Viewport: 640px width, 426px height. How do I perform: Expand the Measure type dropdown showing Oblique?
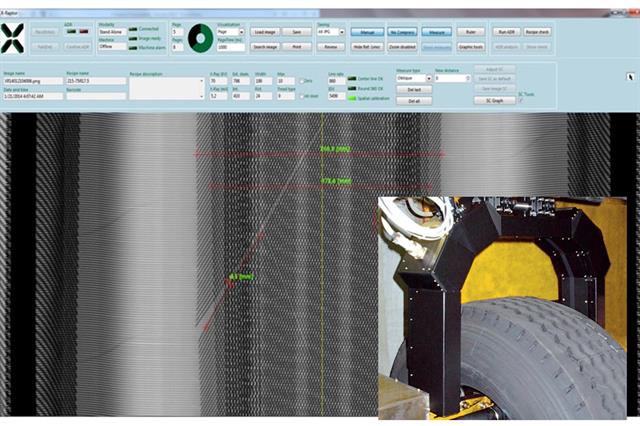coord(414,78)
